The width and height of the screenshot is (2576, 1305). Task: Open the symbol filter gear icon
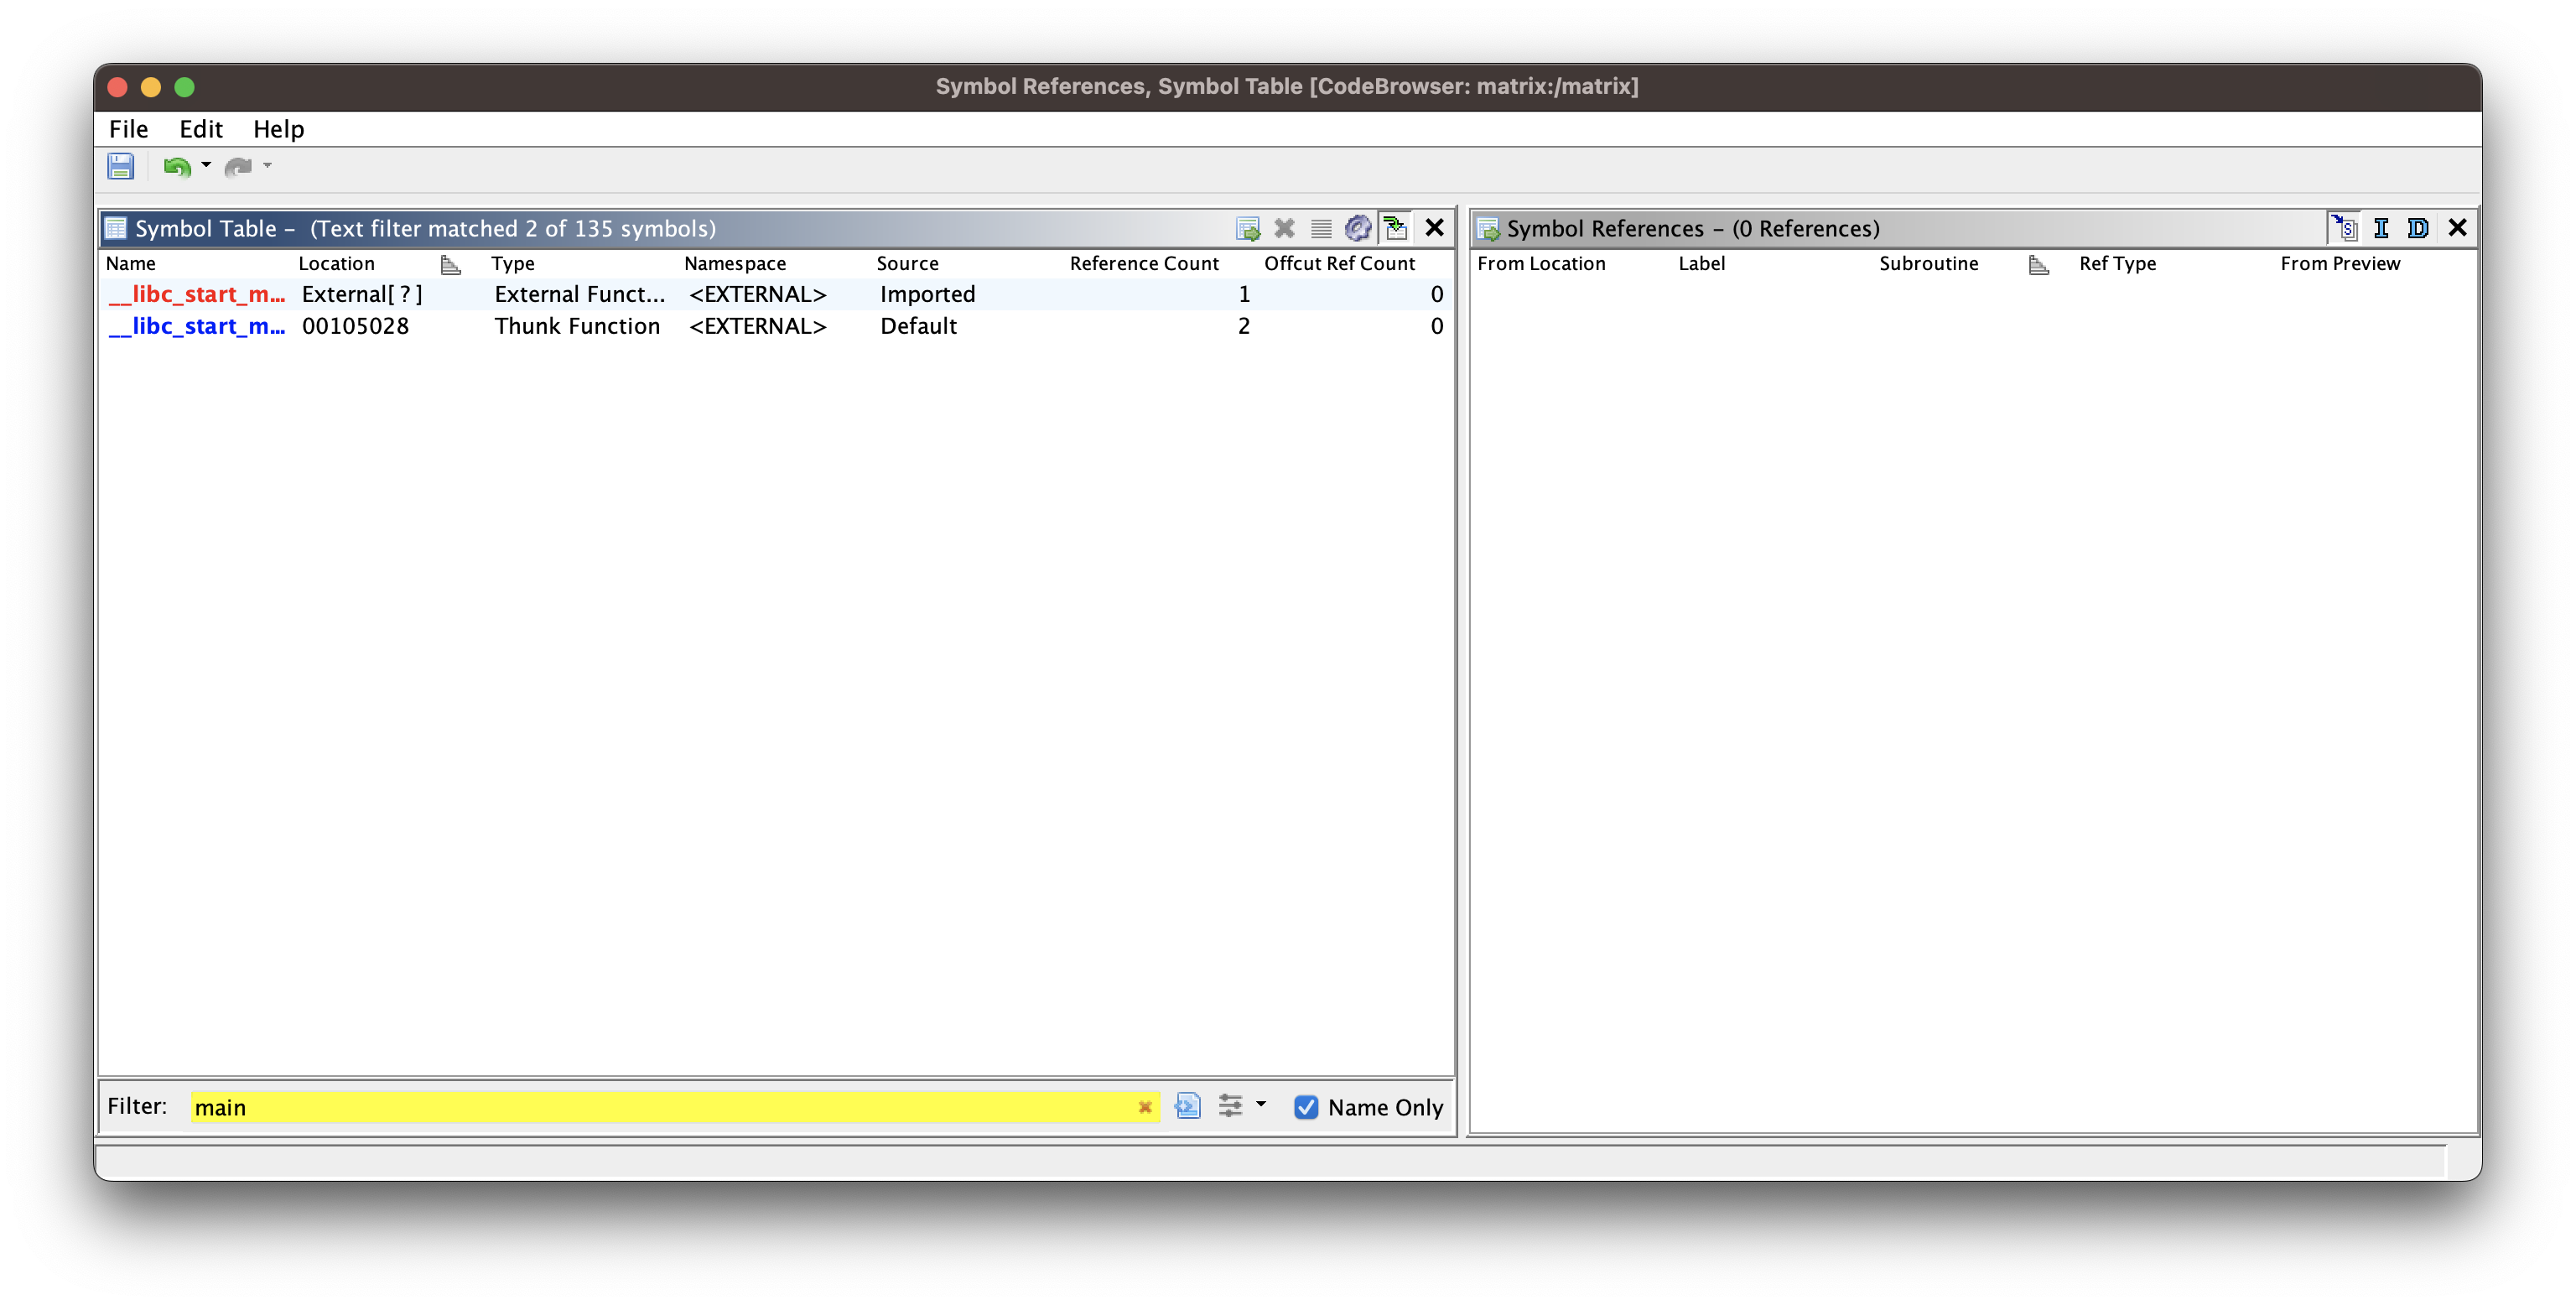tap(1357, 229)
